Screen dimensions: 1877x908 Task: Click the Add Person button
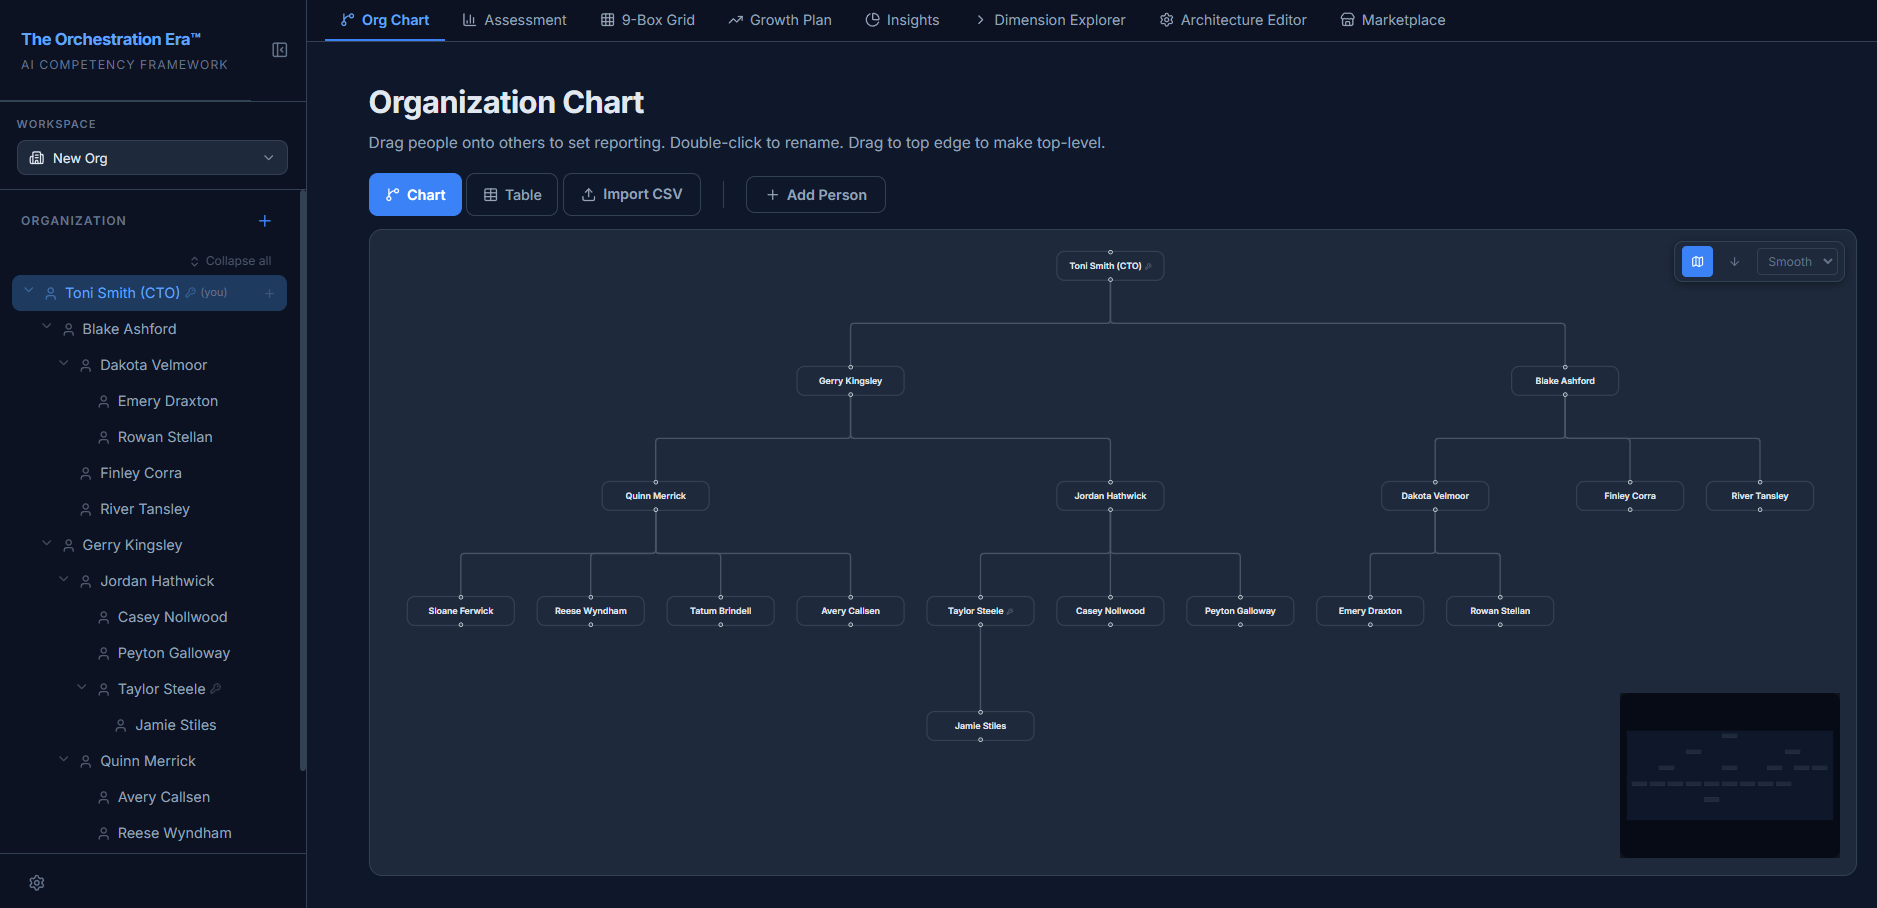[815, 195]
